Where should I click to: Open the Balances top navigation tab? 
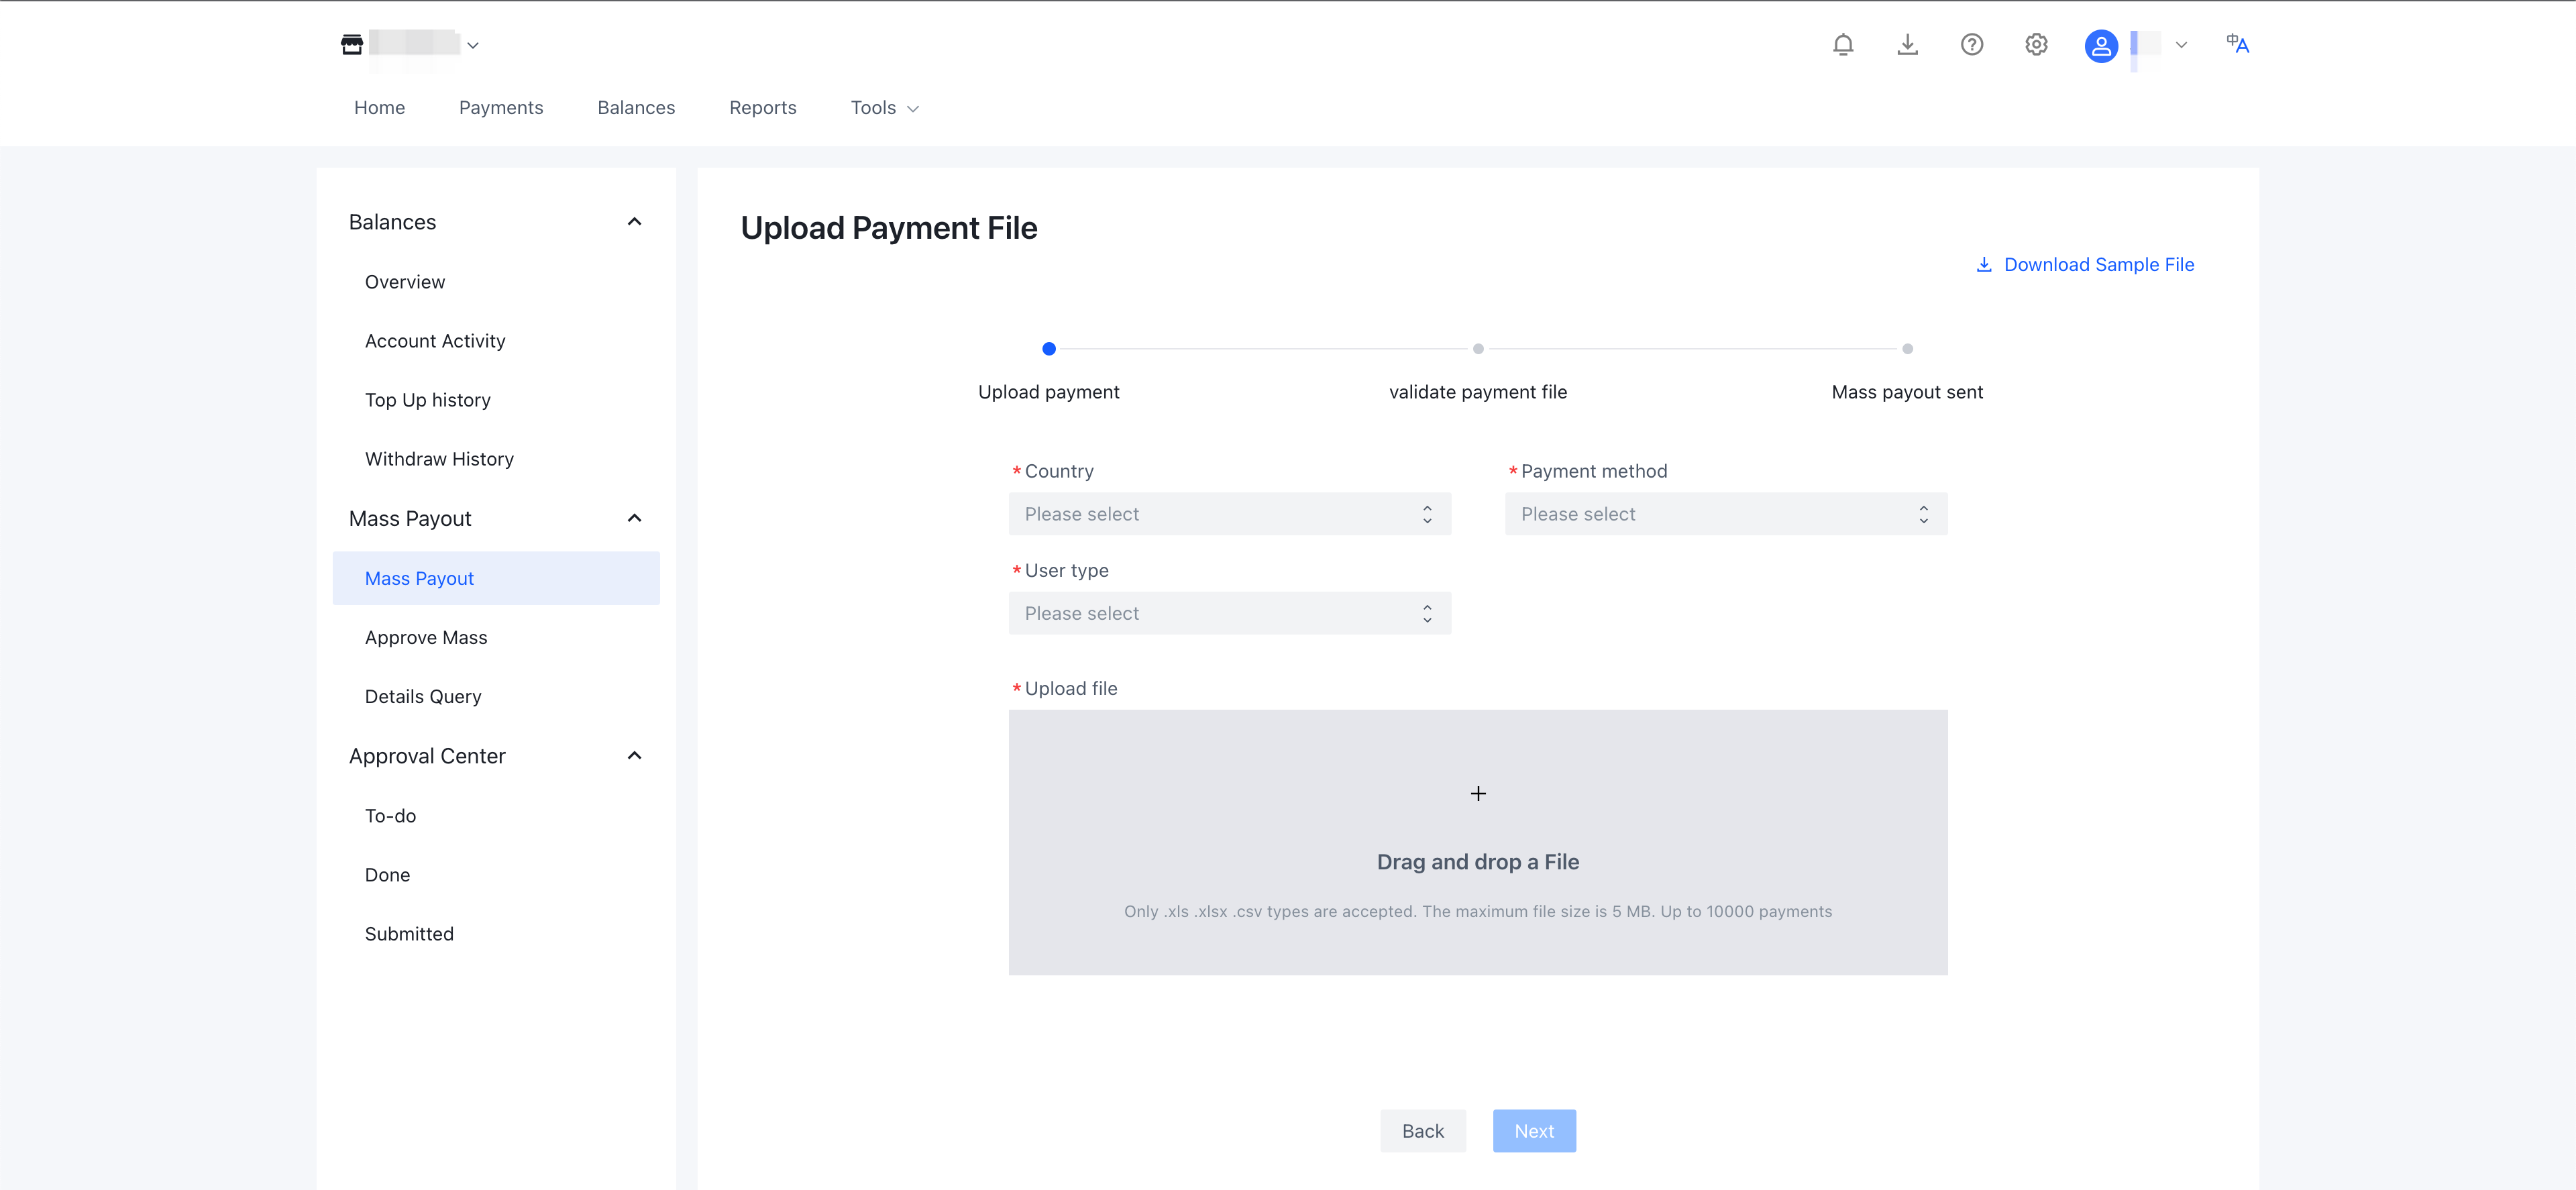636,108
